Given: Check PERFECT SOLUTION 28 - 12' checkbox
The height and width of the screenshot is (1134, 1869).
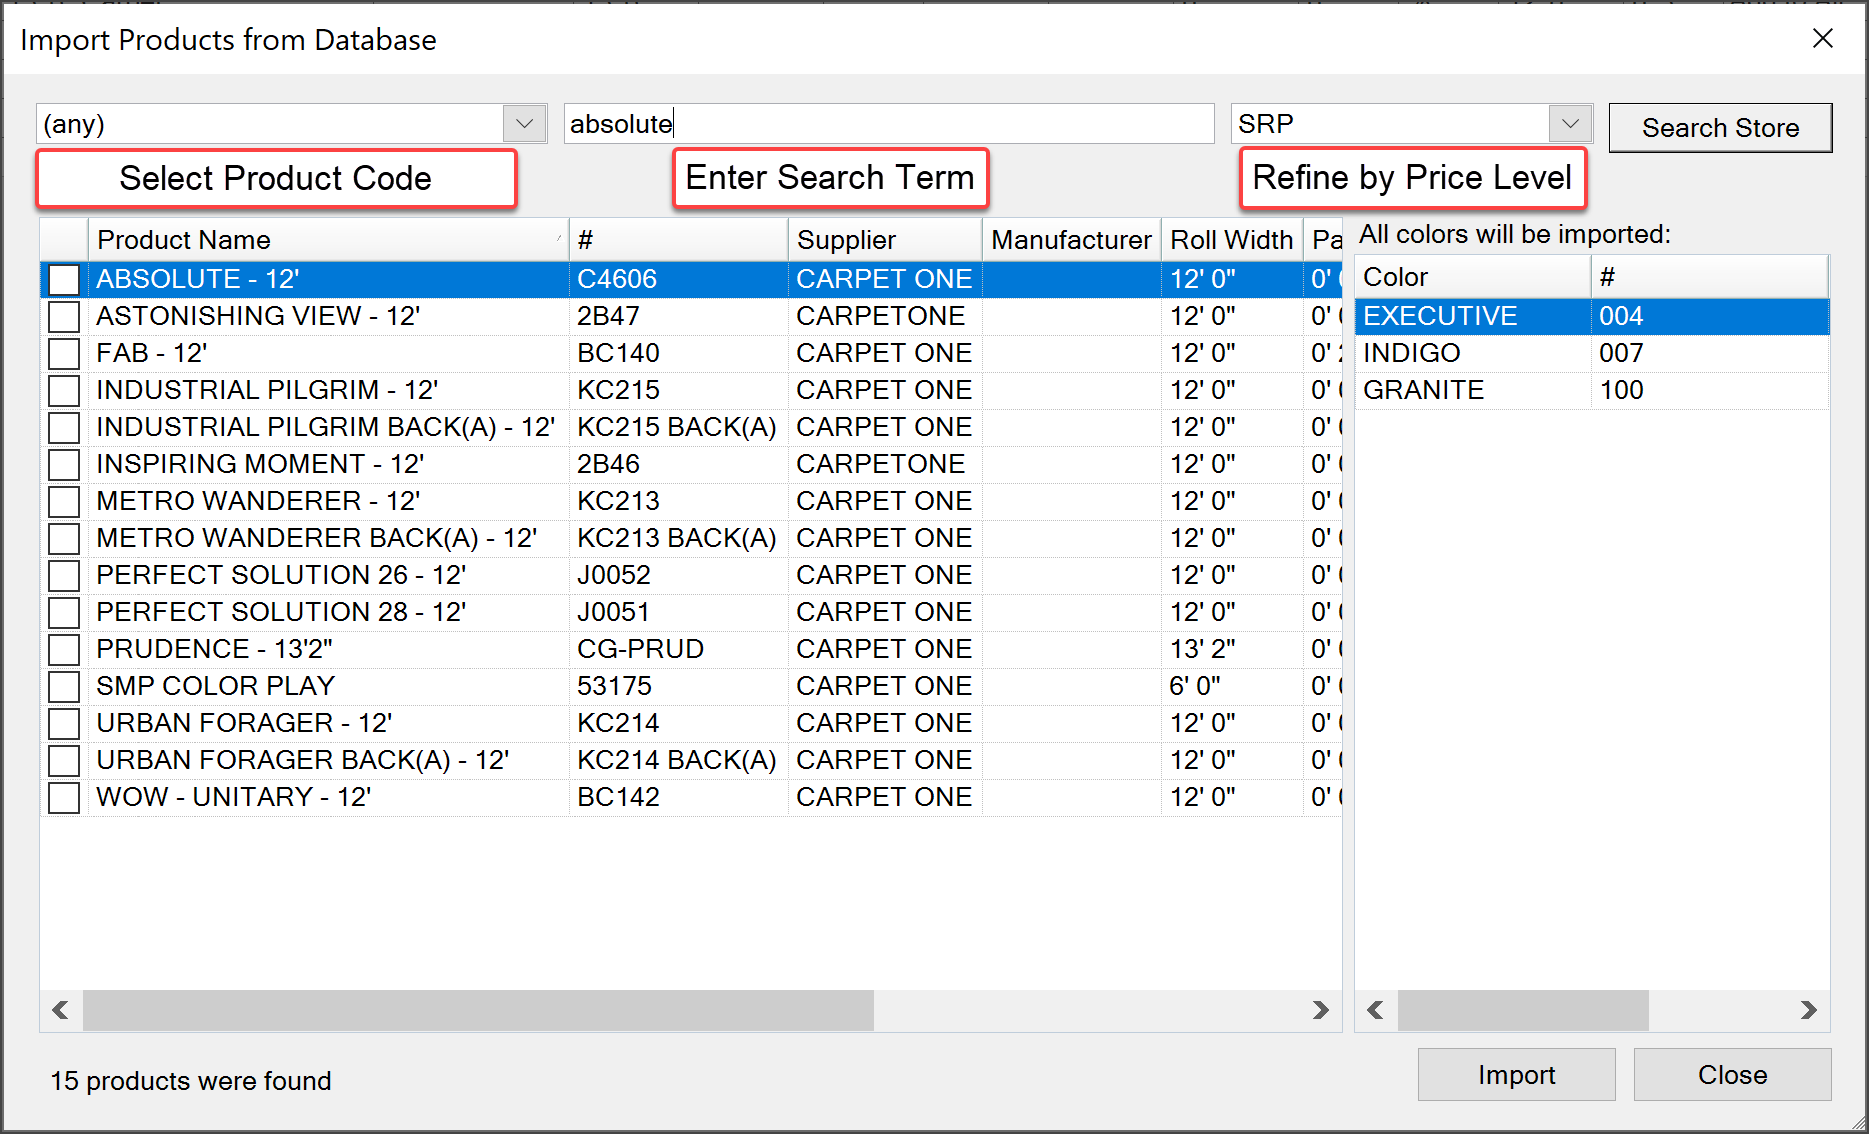Looking at the screenshot, I should coord(64,612).
